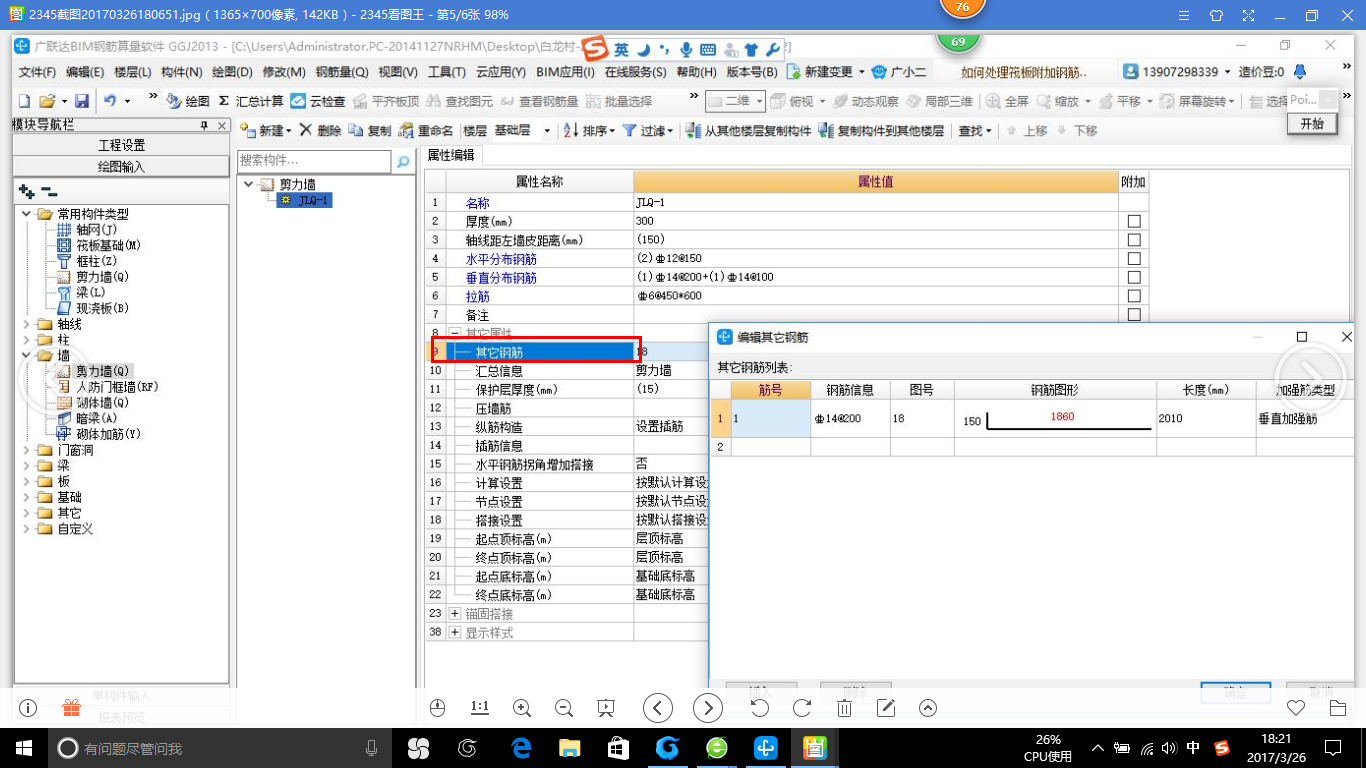Image resolution: width=1366 pixels, height=768 pixels.
Task: Click the orange gift icon
Action: point(71,708)
